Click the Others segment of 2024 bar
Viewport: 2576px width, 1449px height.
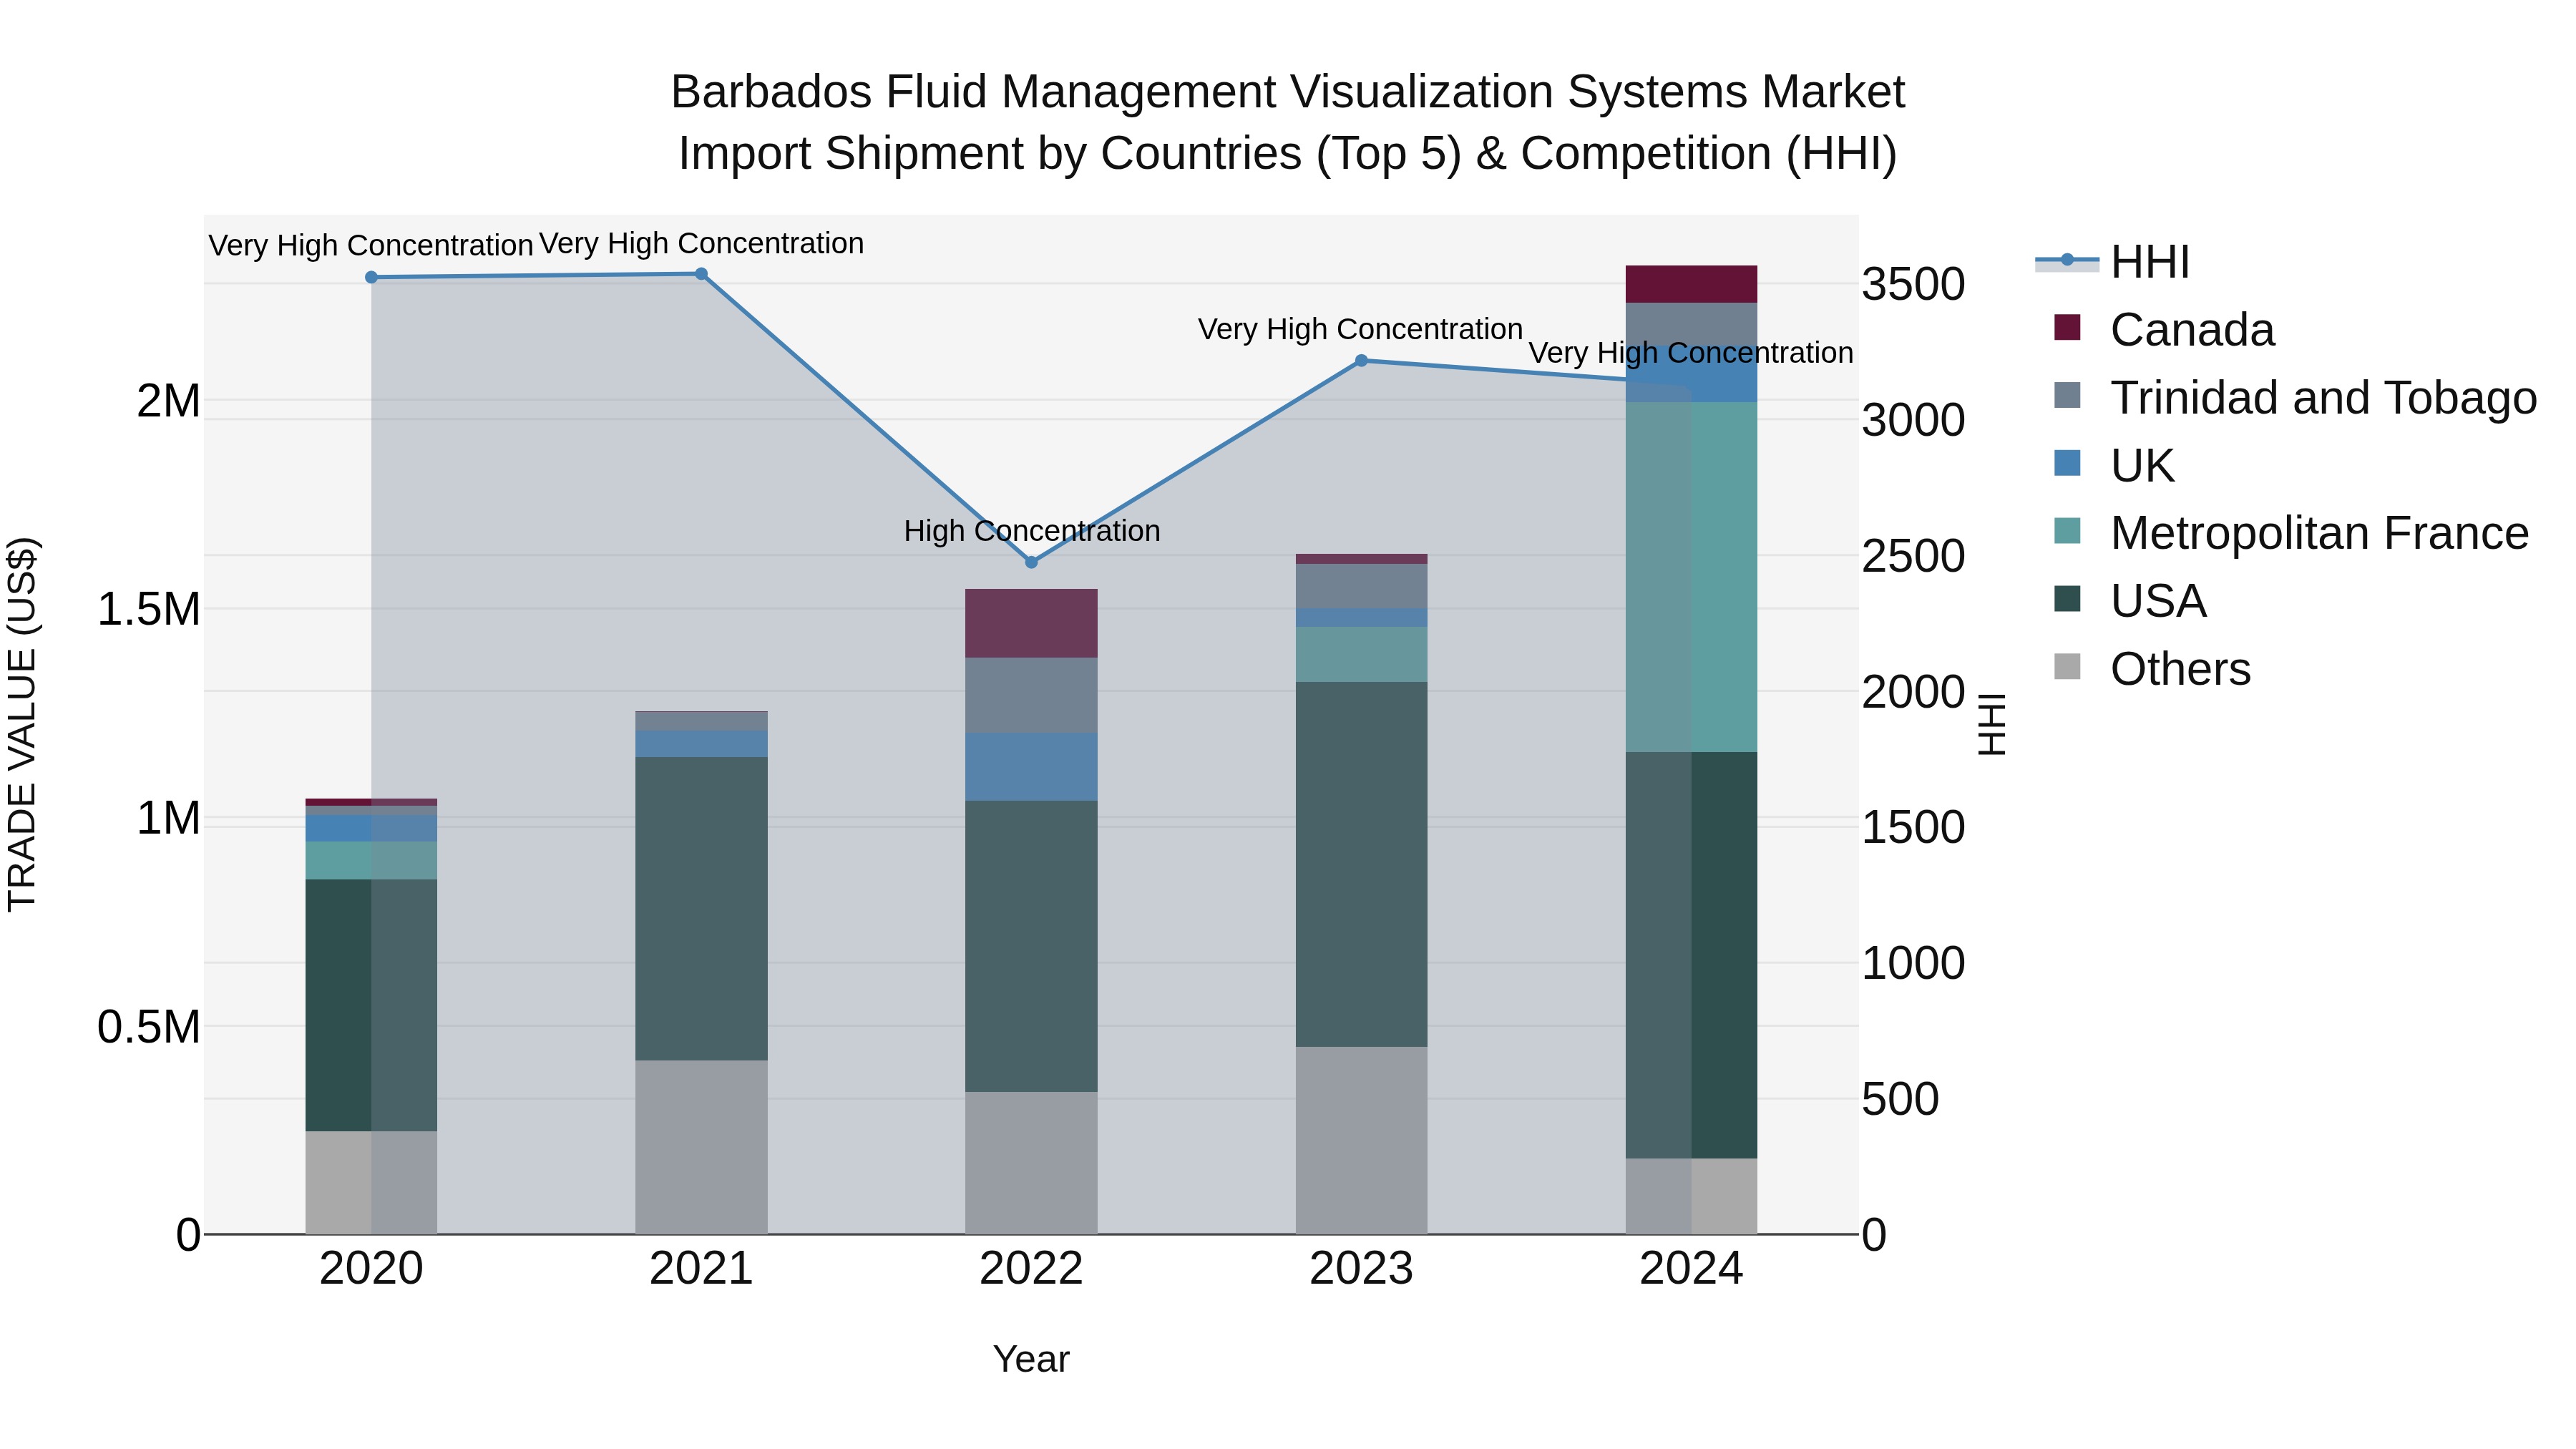(x=1691, y=1196)
